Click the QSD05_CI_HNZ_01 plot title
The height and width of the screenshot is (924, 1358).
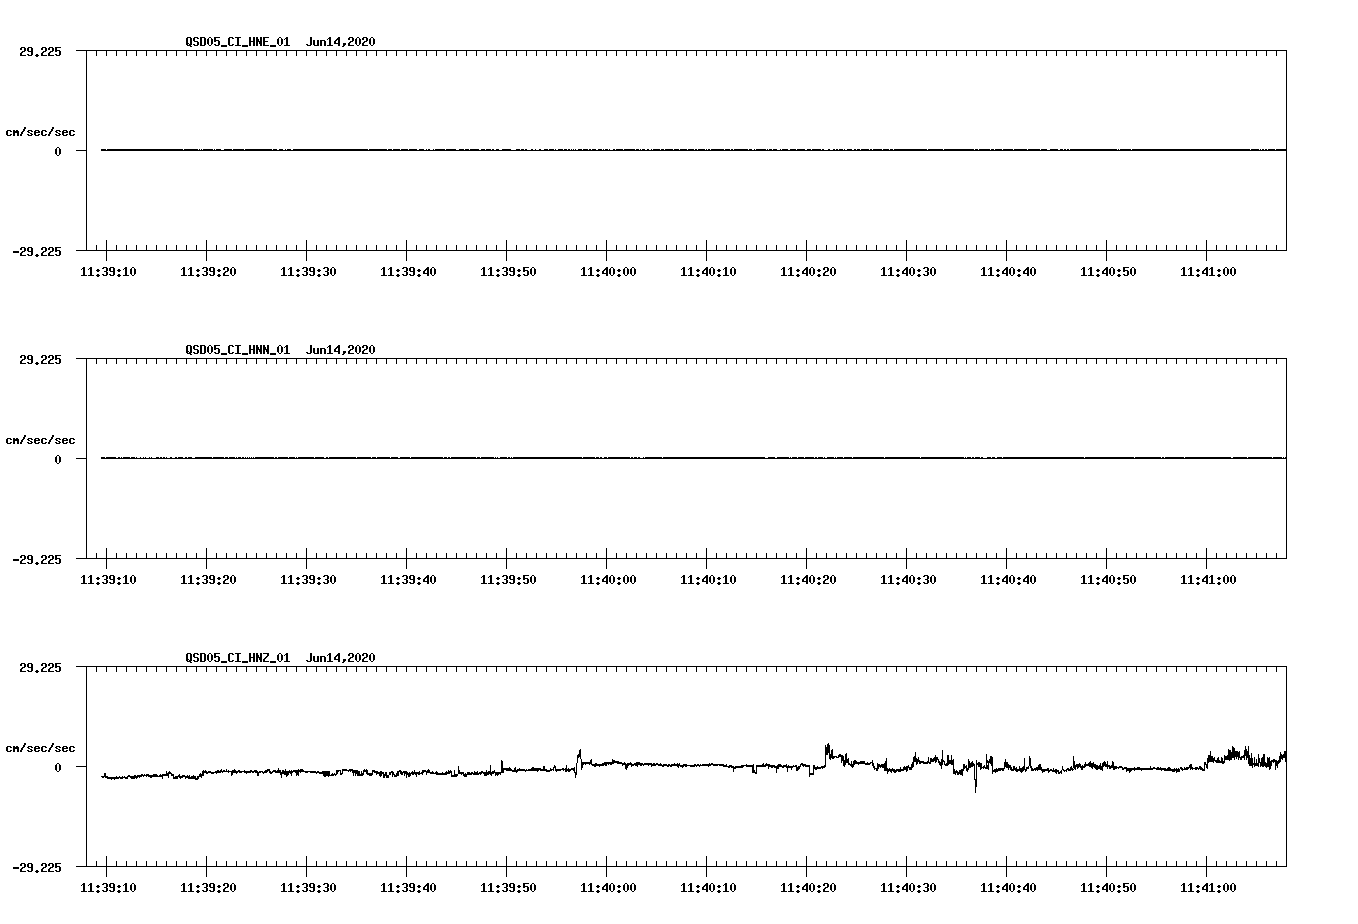point(280,657)
